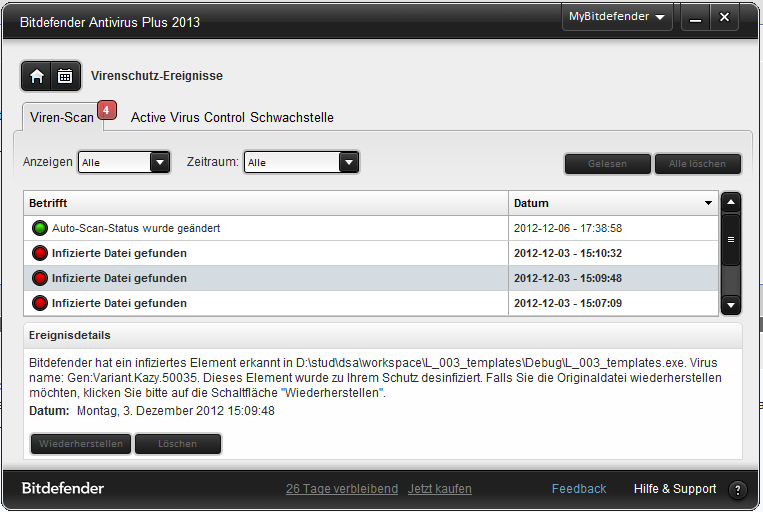Select infected file event dated 2012-12-03 15:10:32
Viewport: 763px width, 512px height.
pyautogui.click(x=371, y=253)
